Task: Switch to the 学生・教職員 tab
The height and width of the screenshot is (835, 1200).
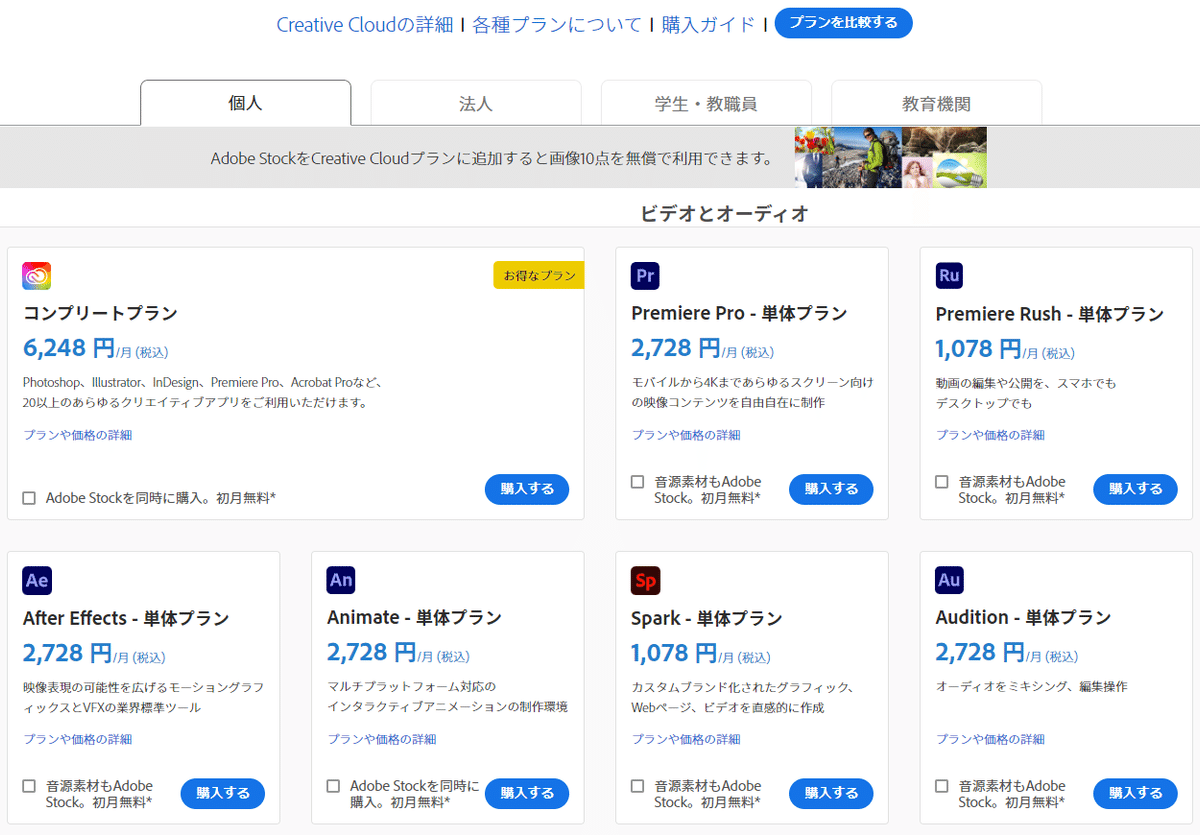Action: (x=706, y=103)
